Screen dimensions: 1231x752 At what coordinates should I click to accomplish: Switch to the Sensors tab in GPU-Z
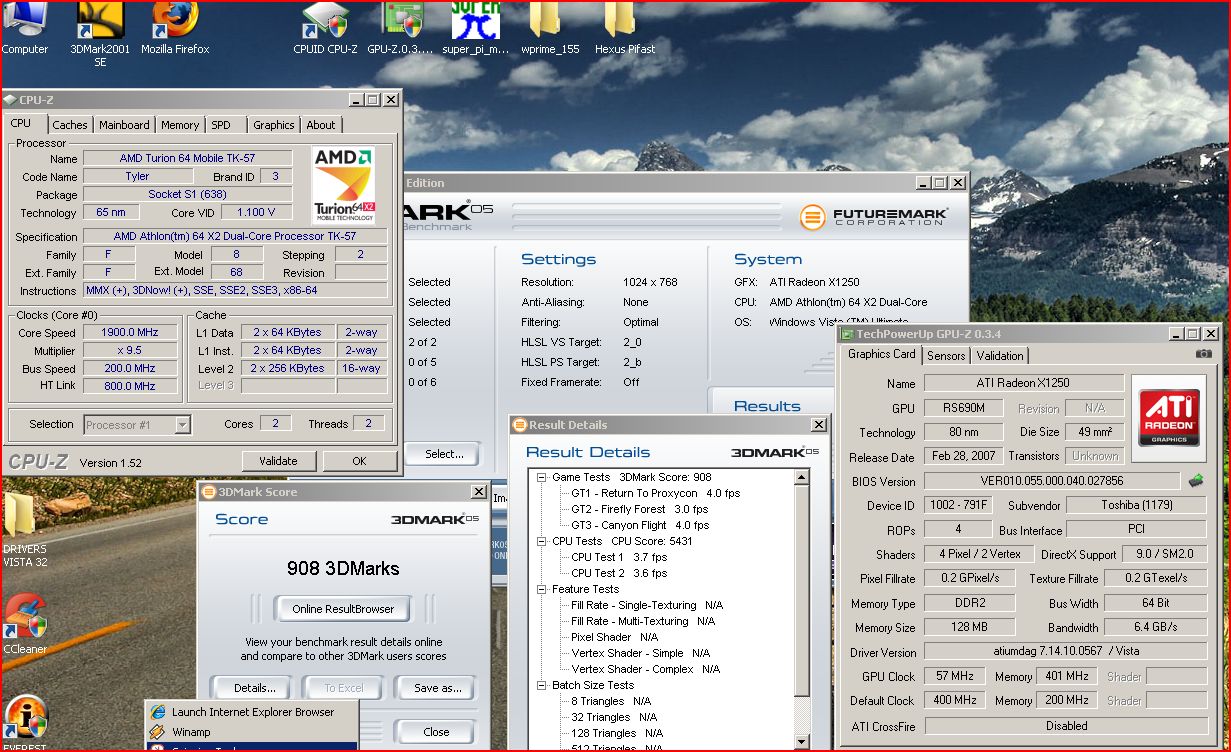click(x=946, y=355)
